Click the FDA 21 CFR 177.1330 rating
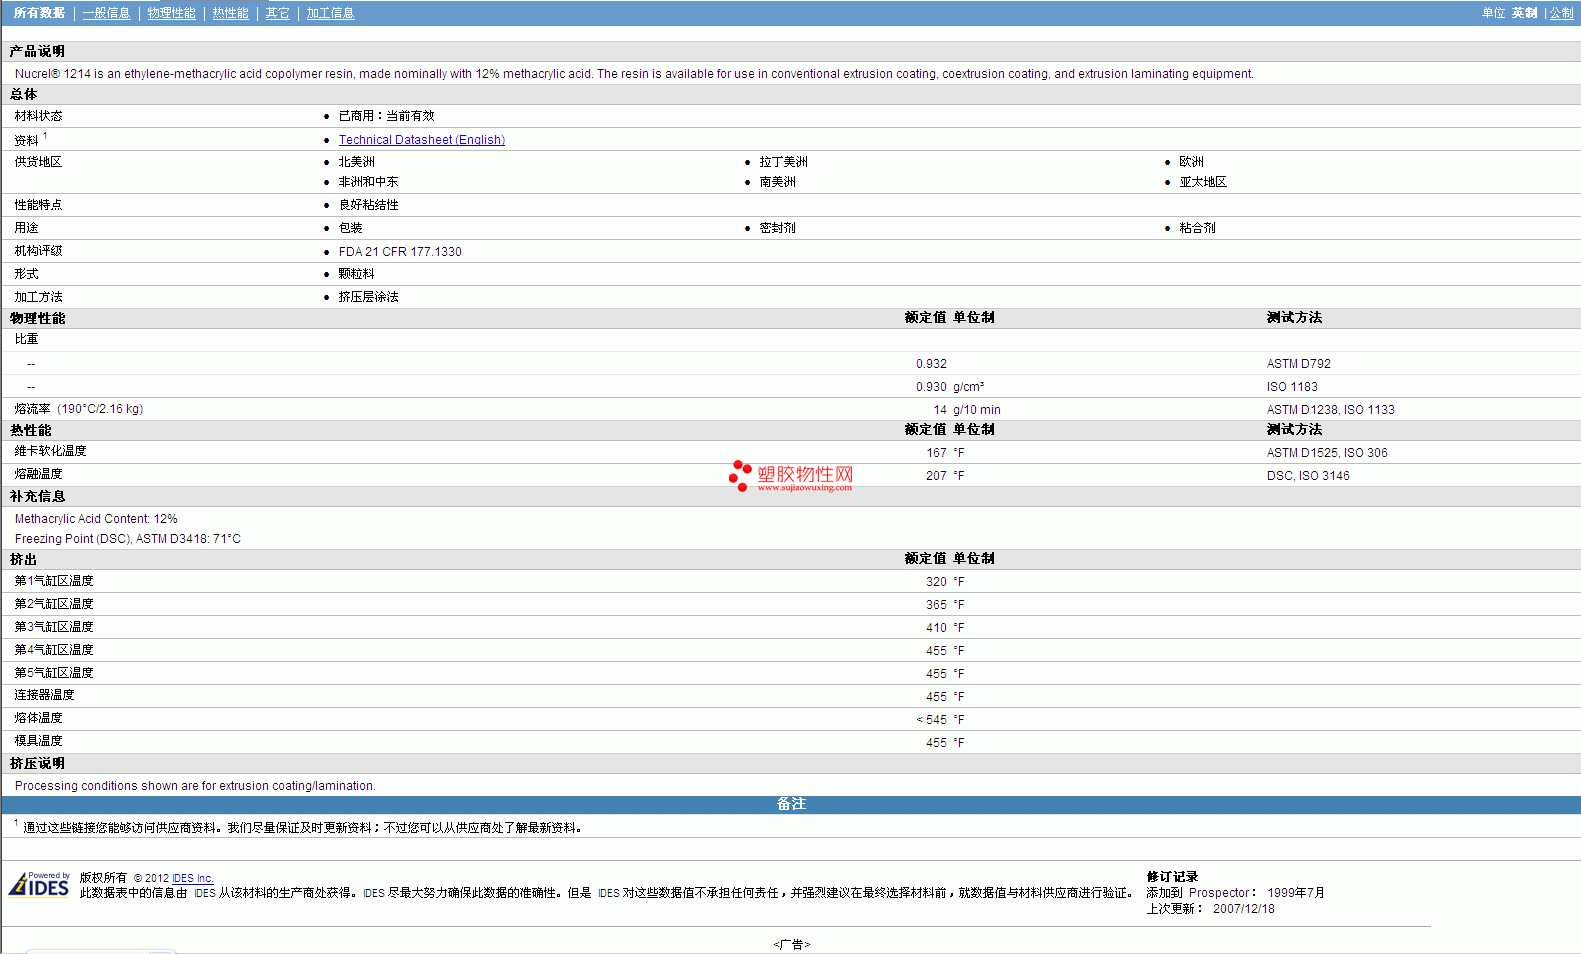 coord(400,252)
